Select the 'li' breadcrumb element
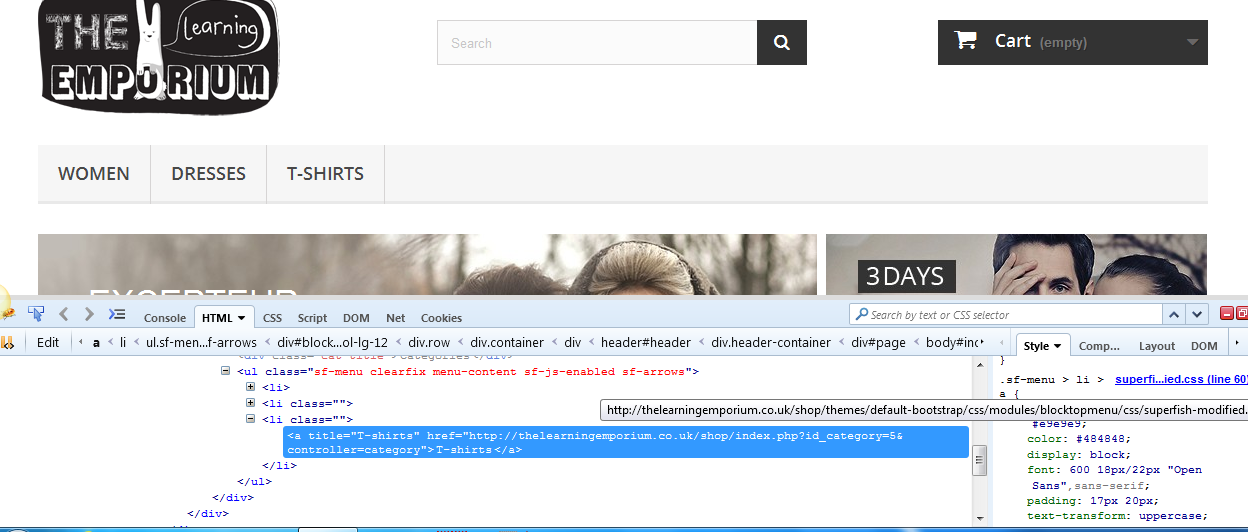 tap(124, 342)
